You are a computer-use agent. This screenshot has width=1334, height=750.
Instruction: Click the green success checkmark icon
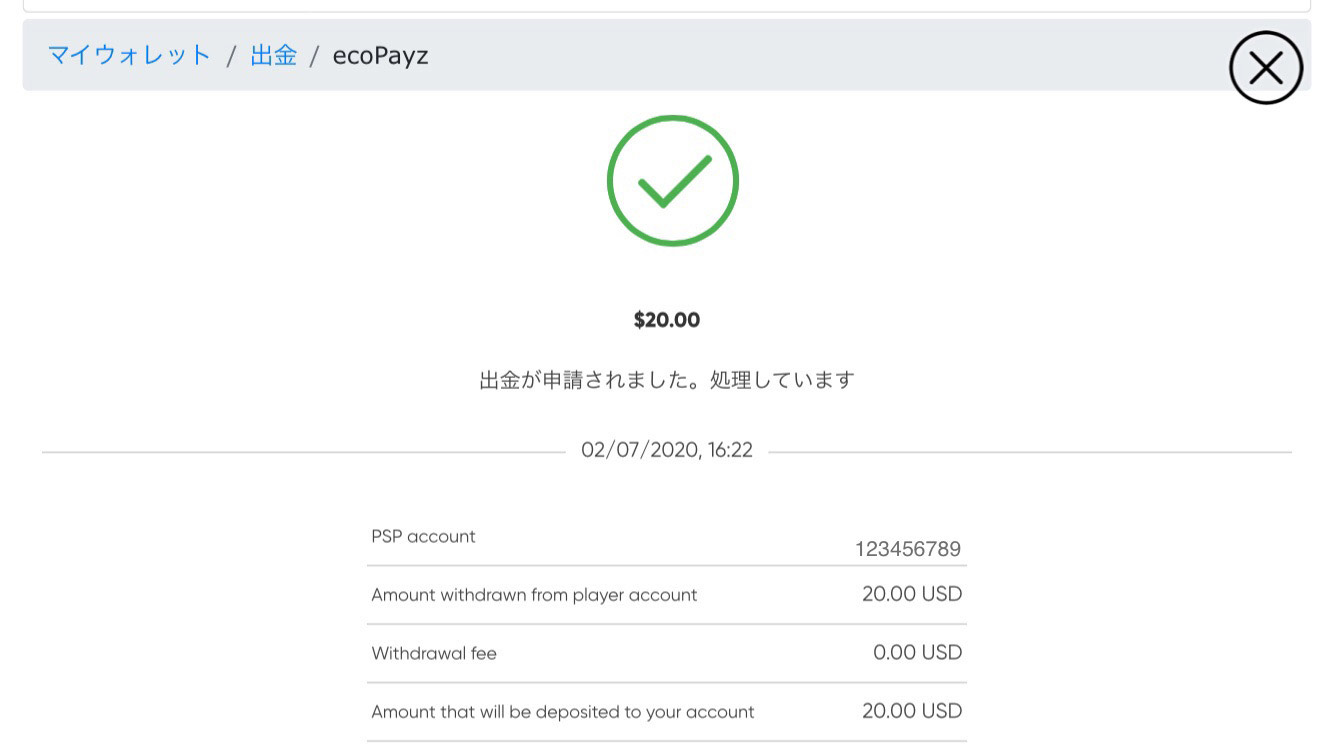point(672,180)
